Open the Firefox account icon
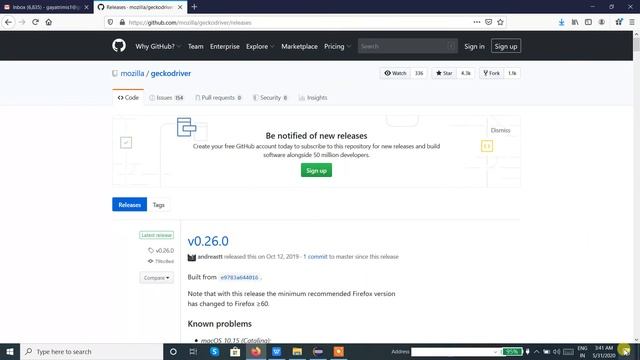 (602, 22)
